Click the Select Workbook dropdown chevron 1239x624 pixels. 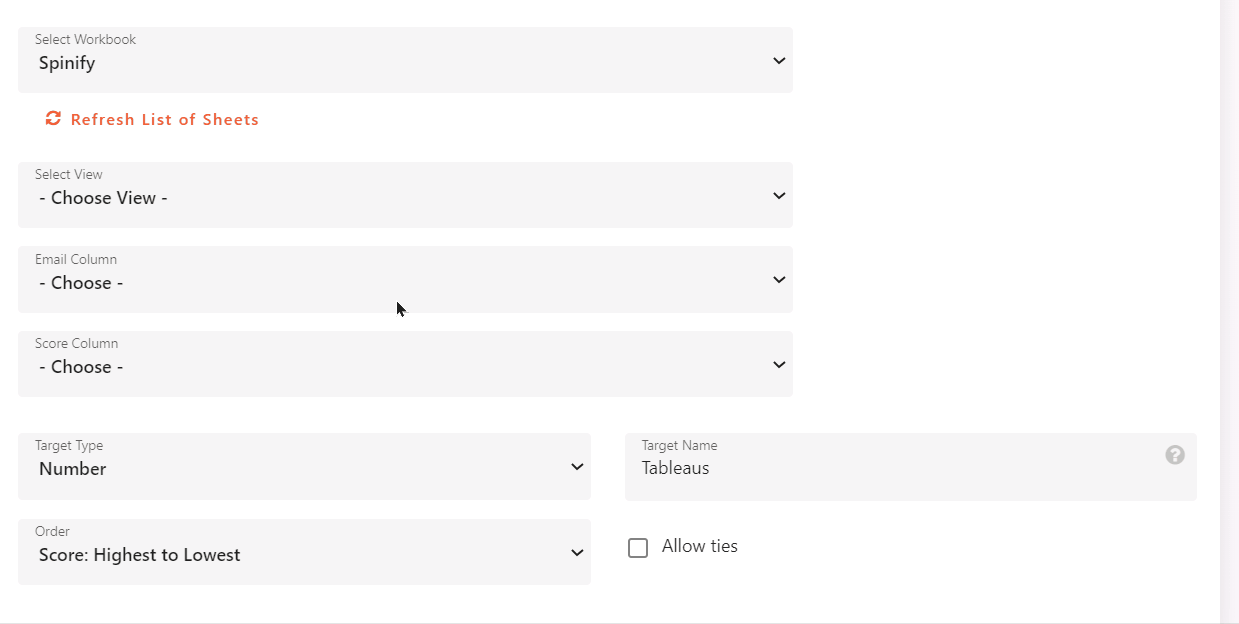click(x=779, y=60)
